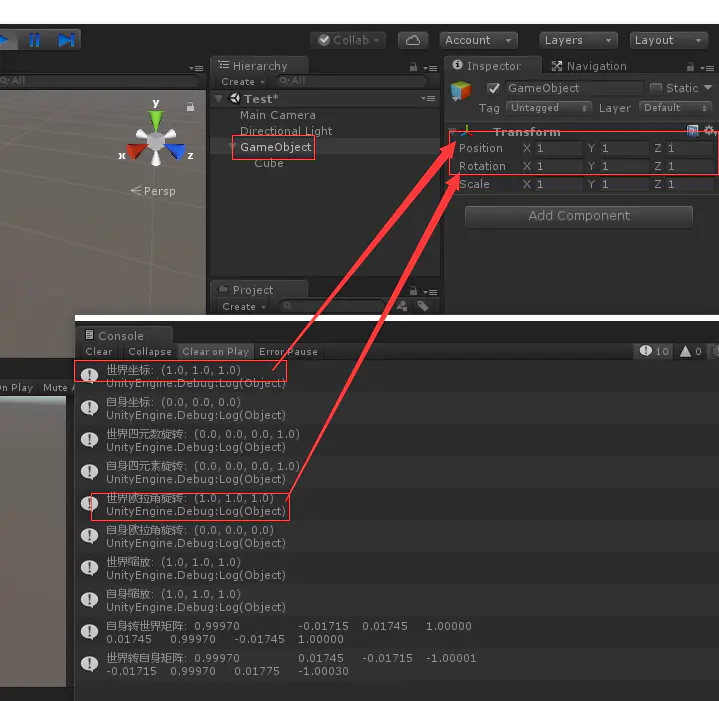Click the scene gizmo lock icon
Screen dimensions: 719x701
[x=190, y=107]
